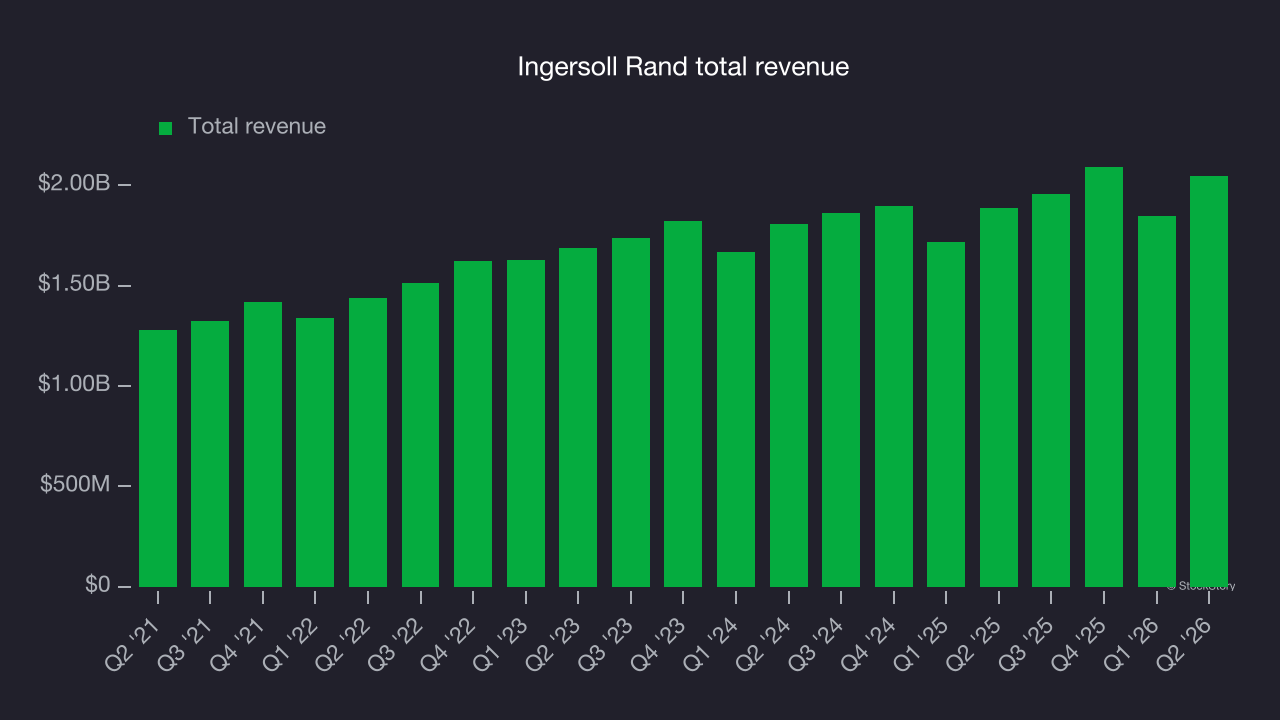This screenshot has height=720, width=1280.
Task: Select the Q4 '21 revenue bar
Action: [x=263, y=444]
